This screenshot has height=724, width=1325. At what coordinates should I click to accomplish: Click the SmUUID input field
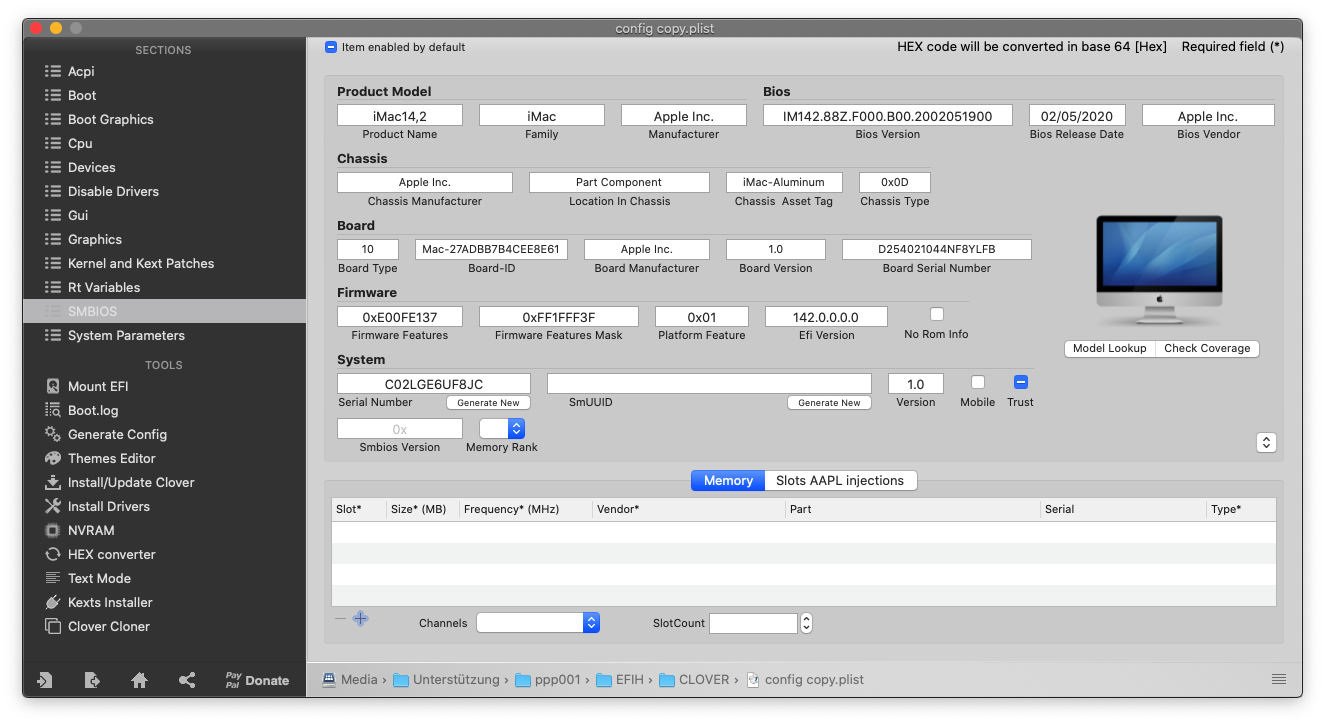click(x=709, y=384)
